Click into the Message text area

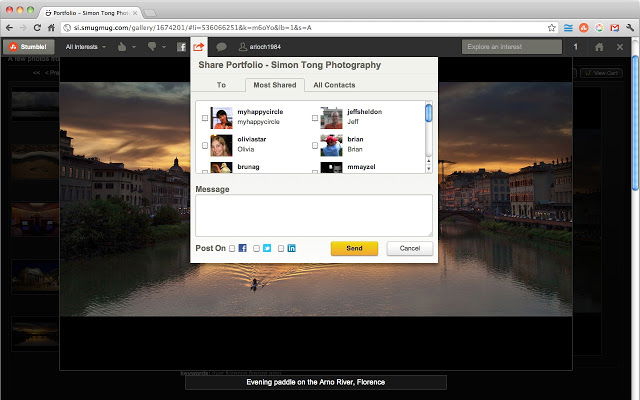coord(314,215)
